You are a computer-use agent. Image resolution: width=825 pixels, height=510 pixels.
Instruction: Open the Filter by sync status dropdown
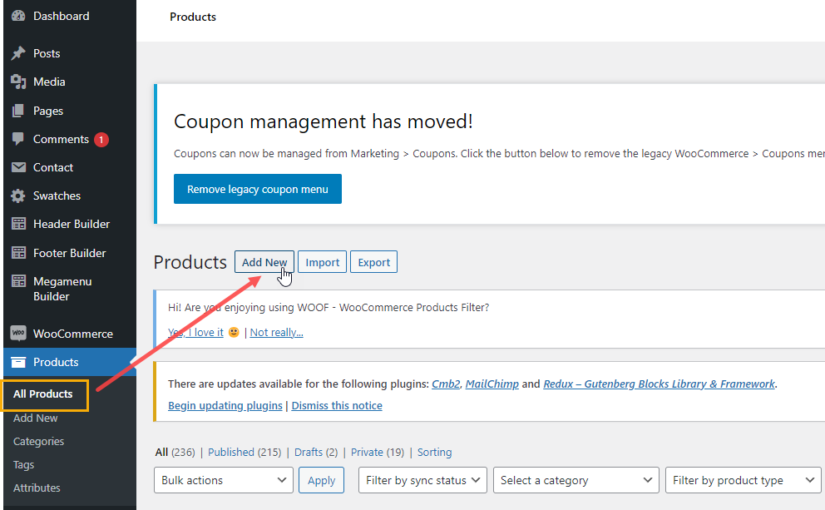[x=422, y=480]
